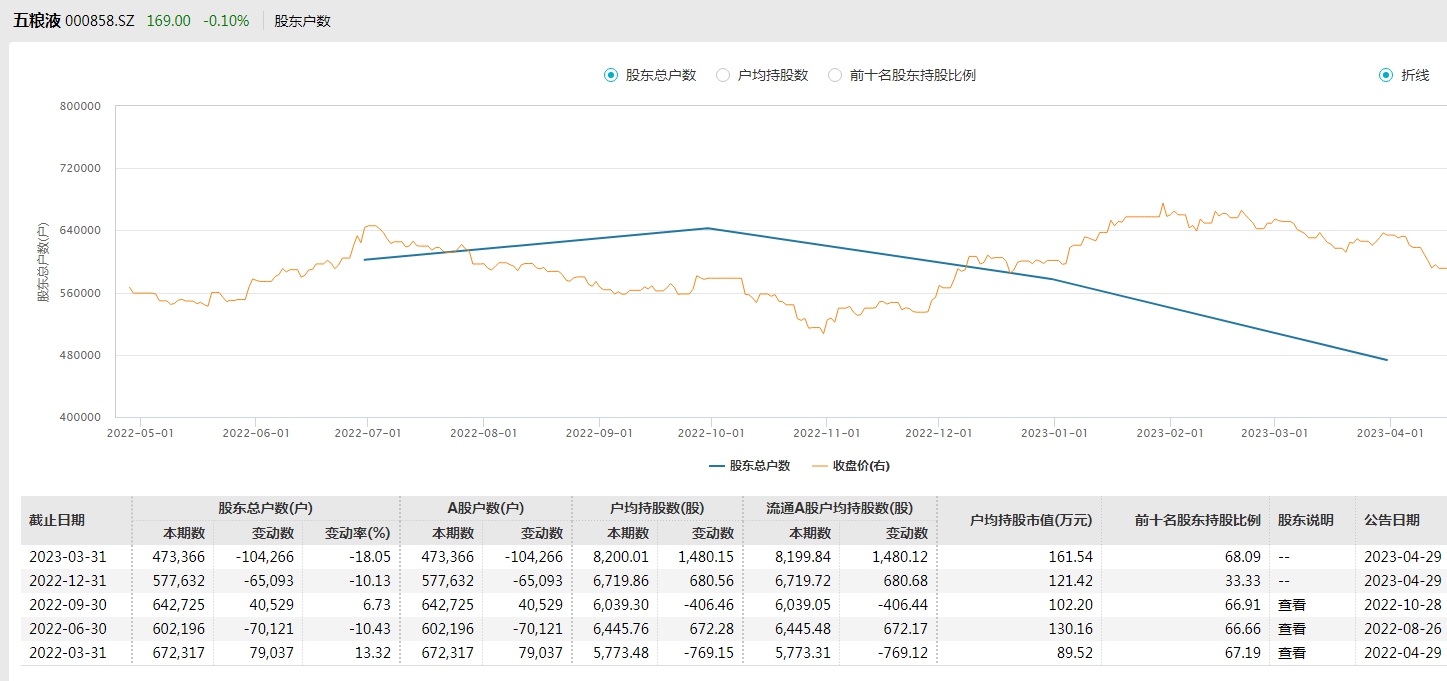Click the 变动率(%) sub-header
Viewport: 1447px width, 681px height.
coord(357,533)
